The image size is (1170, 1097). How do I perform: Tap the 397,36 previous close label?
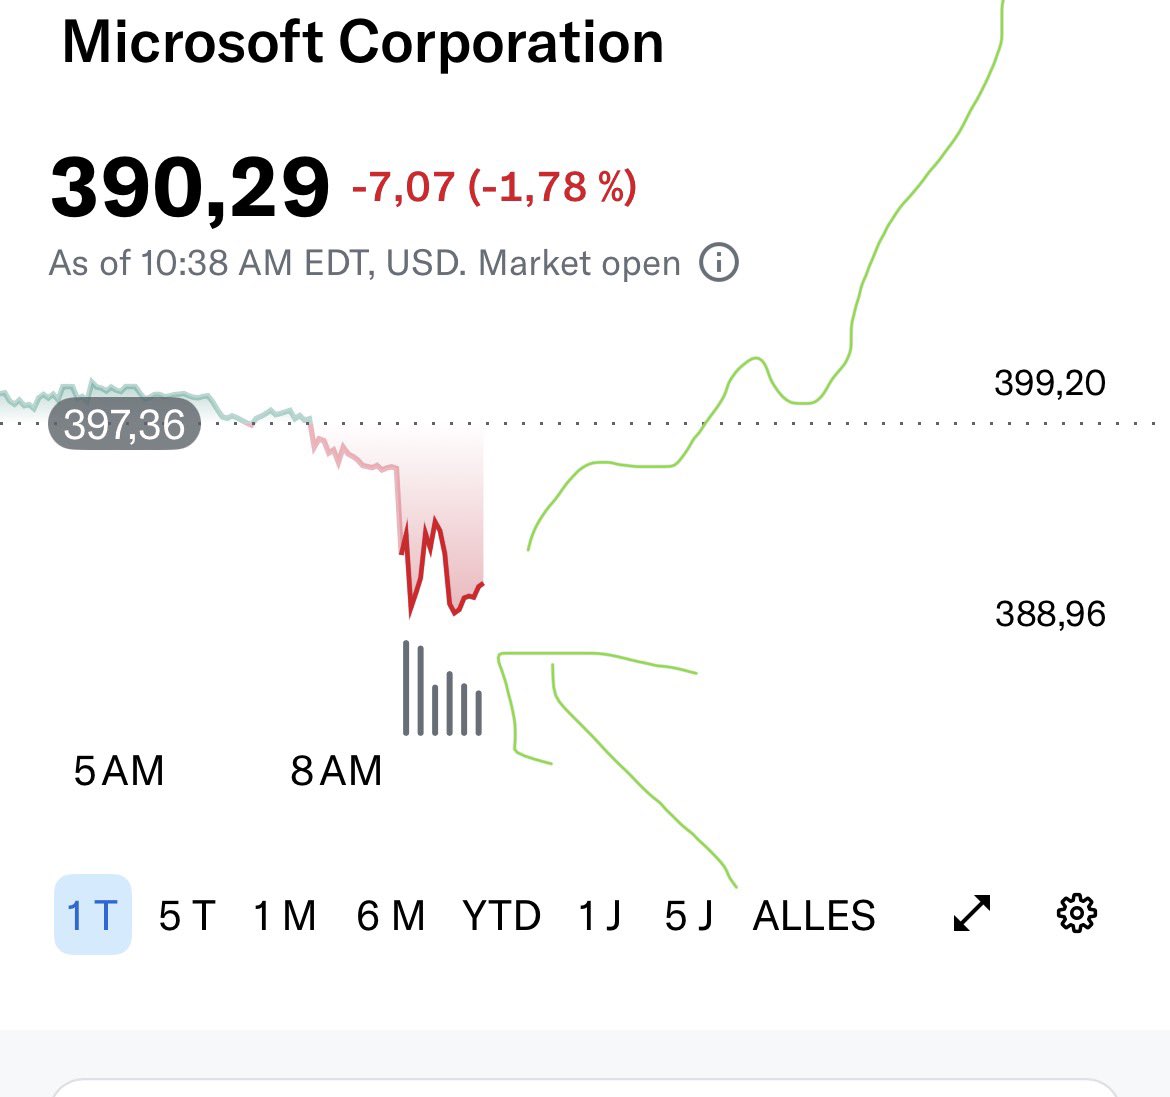tap(125, 425)
